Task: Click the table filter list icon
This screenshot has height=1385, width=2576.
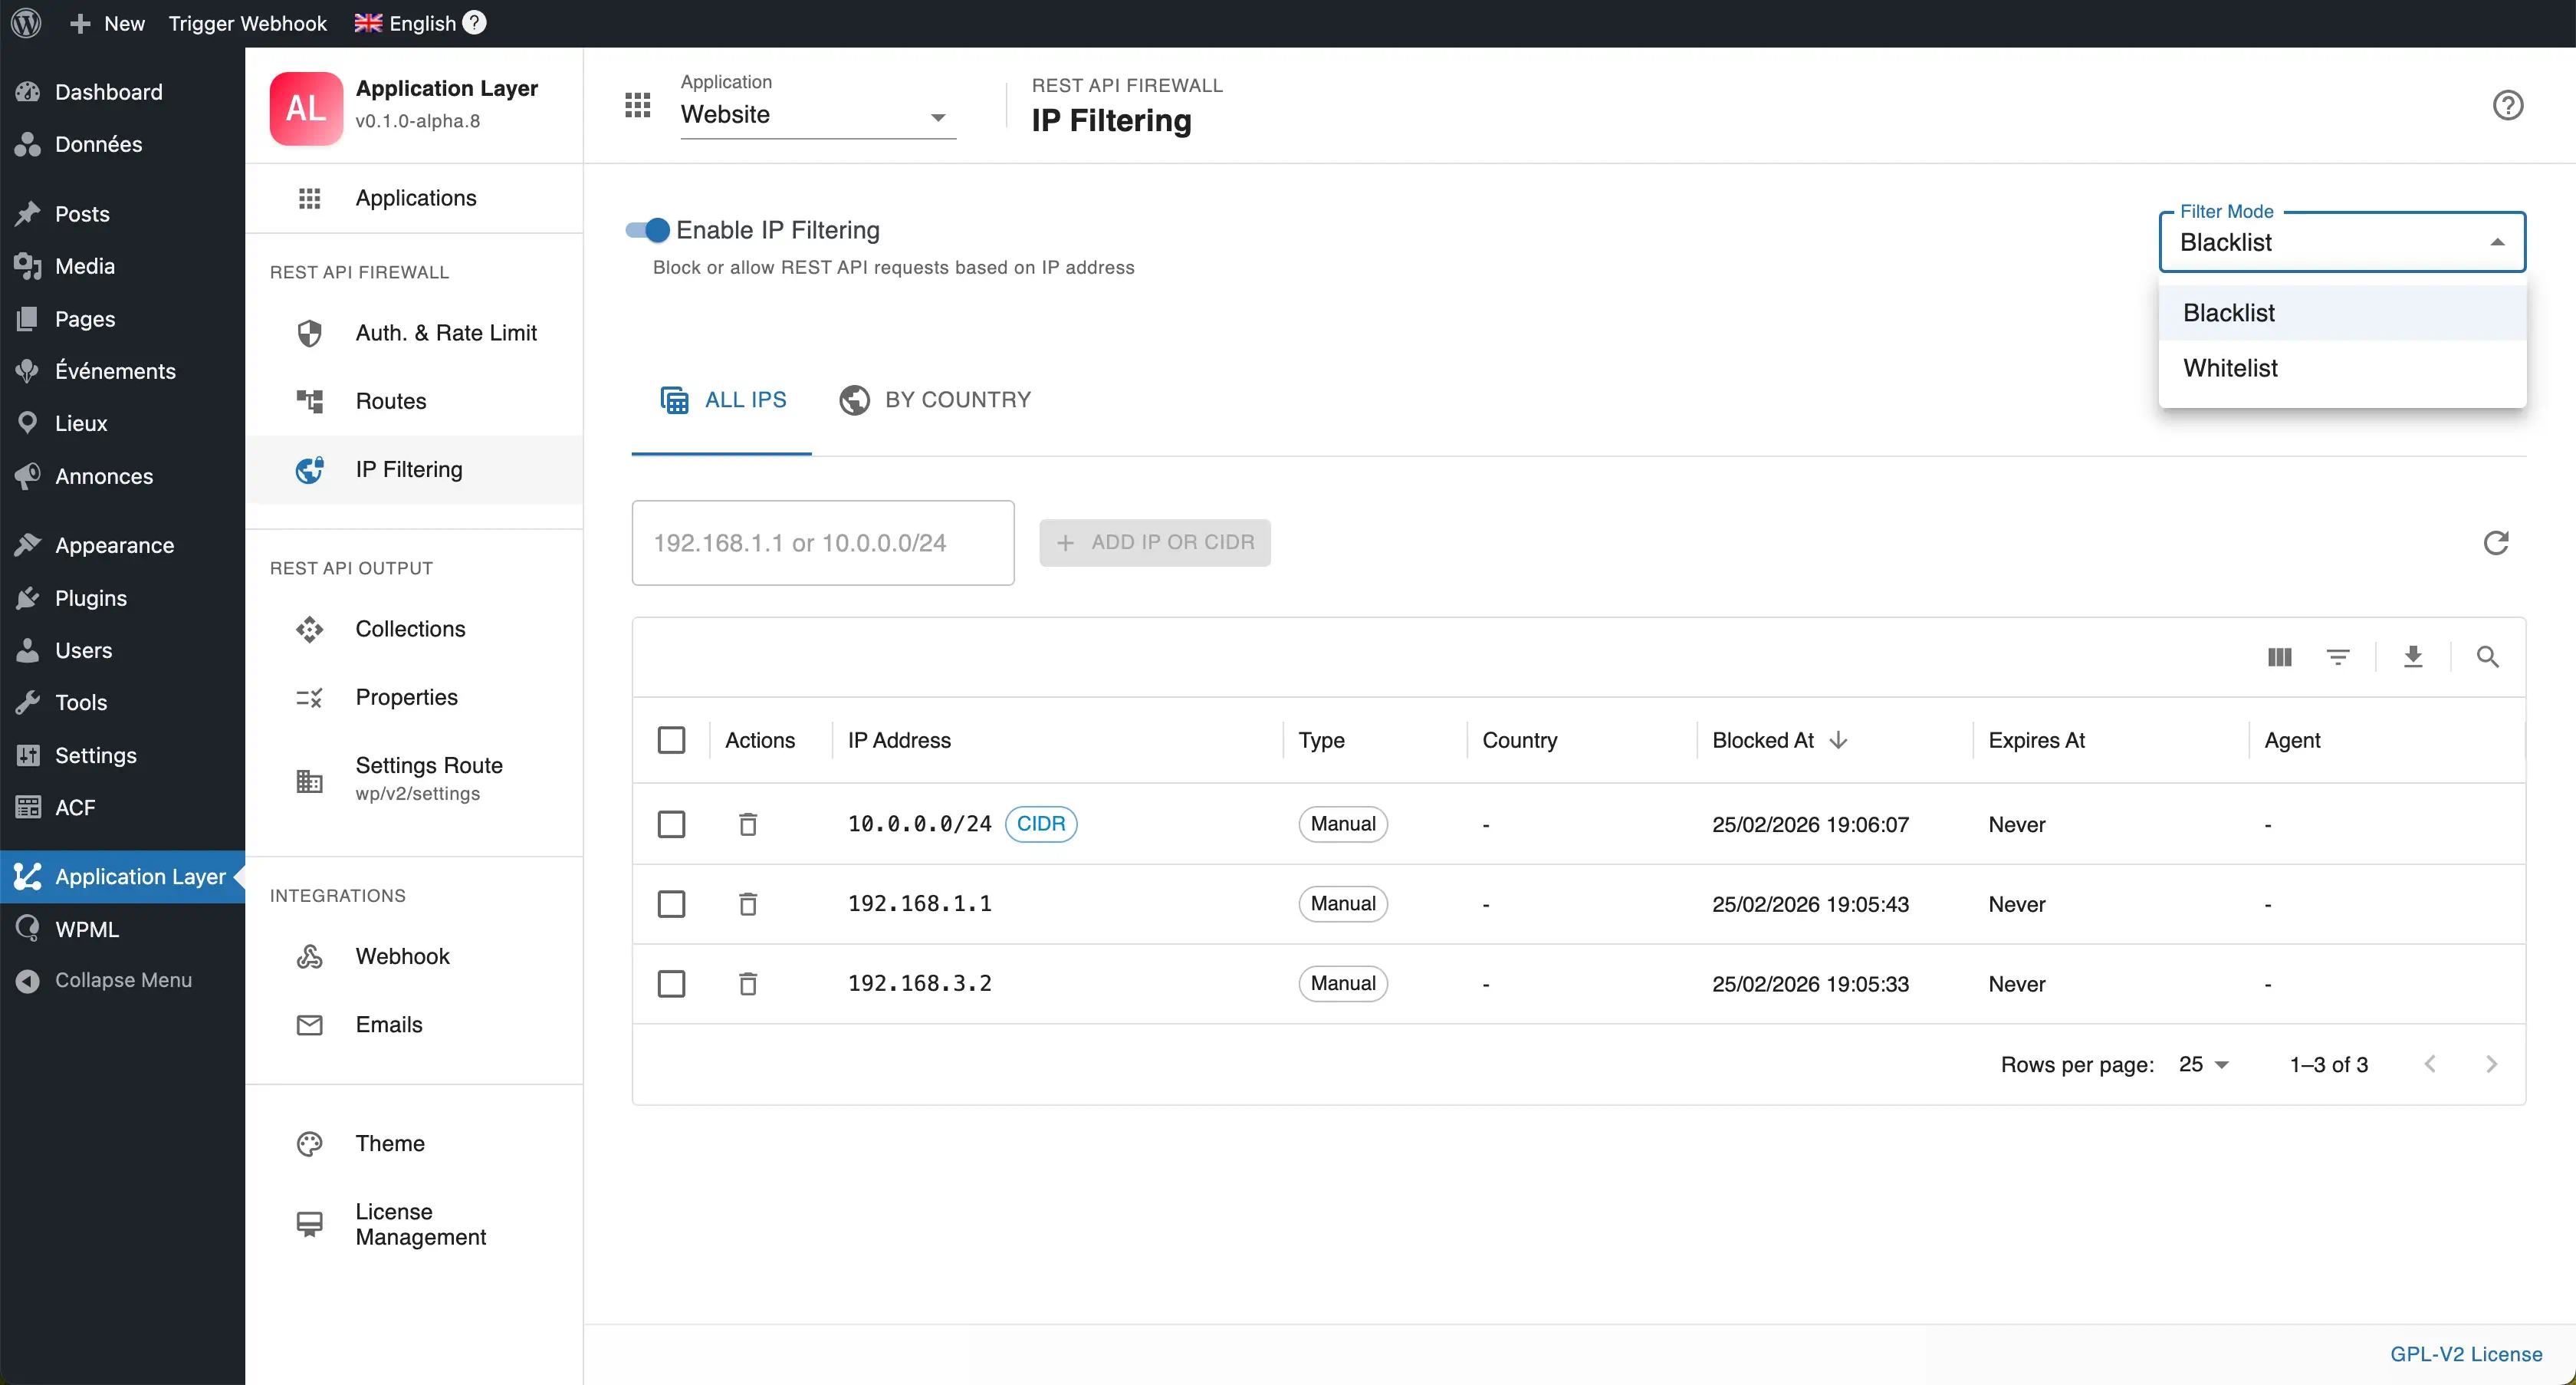Action: click(2337, 657)
